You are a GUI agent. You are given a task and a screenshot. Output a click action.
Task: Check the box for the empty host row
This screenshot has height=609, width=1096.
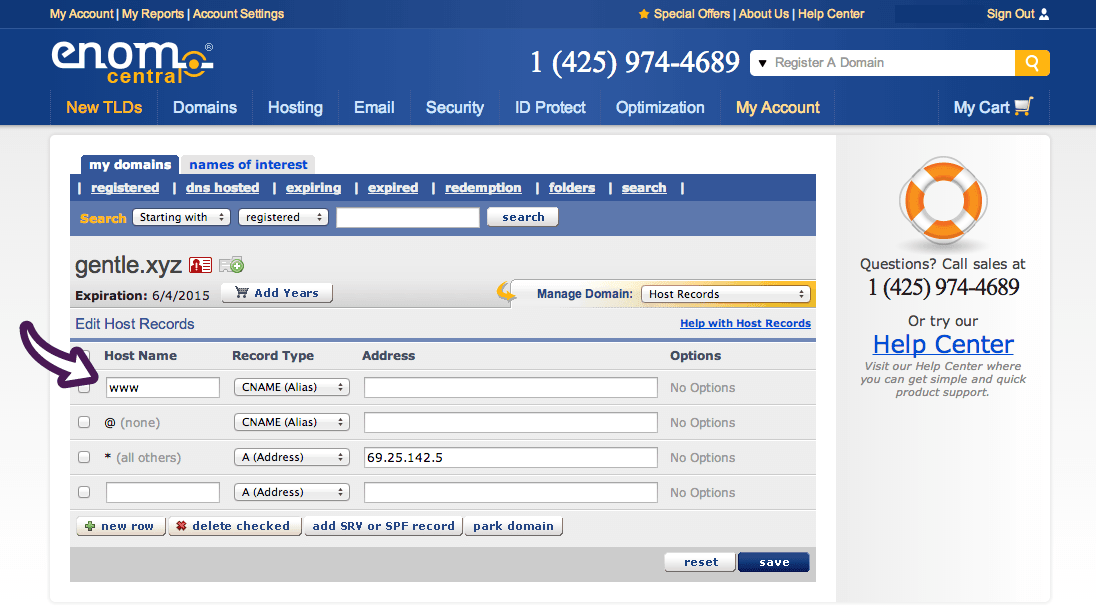click(x=84, y=492)
